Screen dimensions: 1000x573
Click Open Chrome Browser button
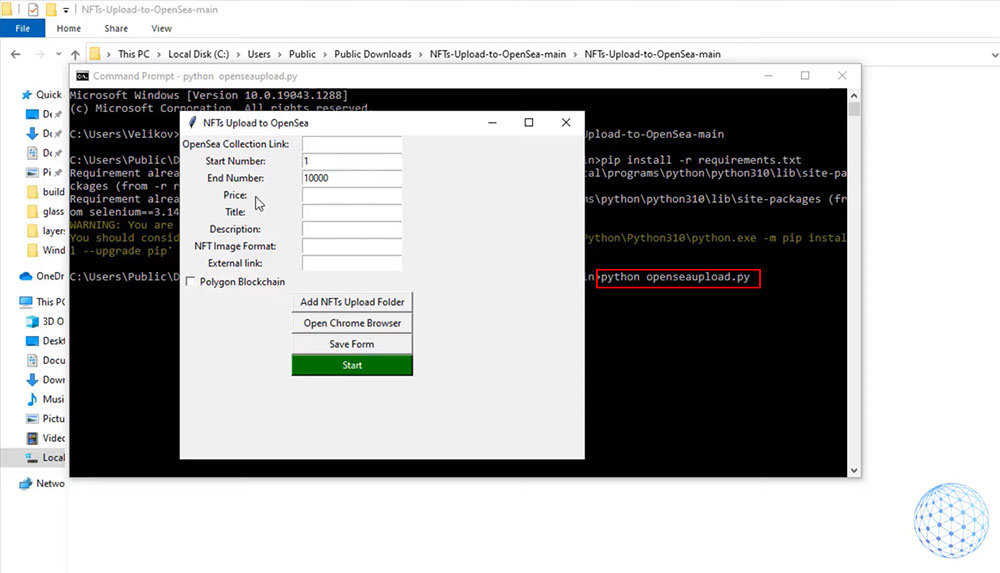pyautogui.click(x=352, y=323)
